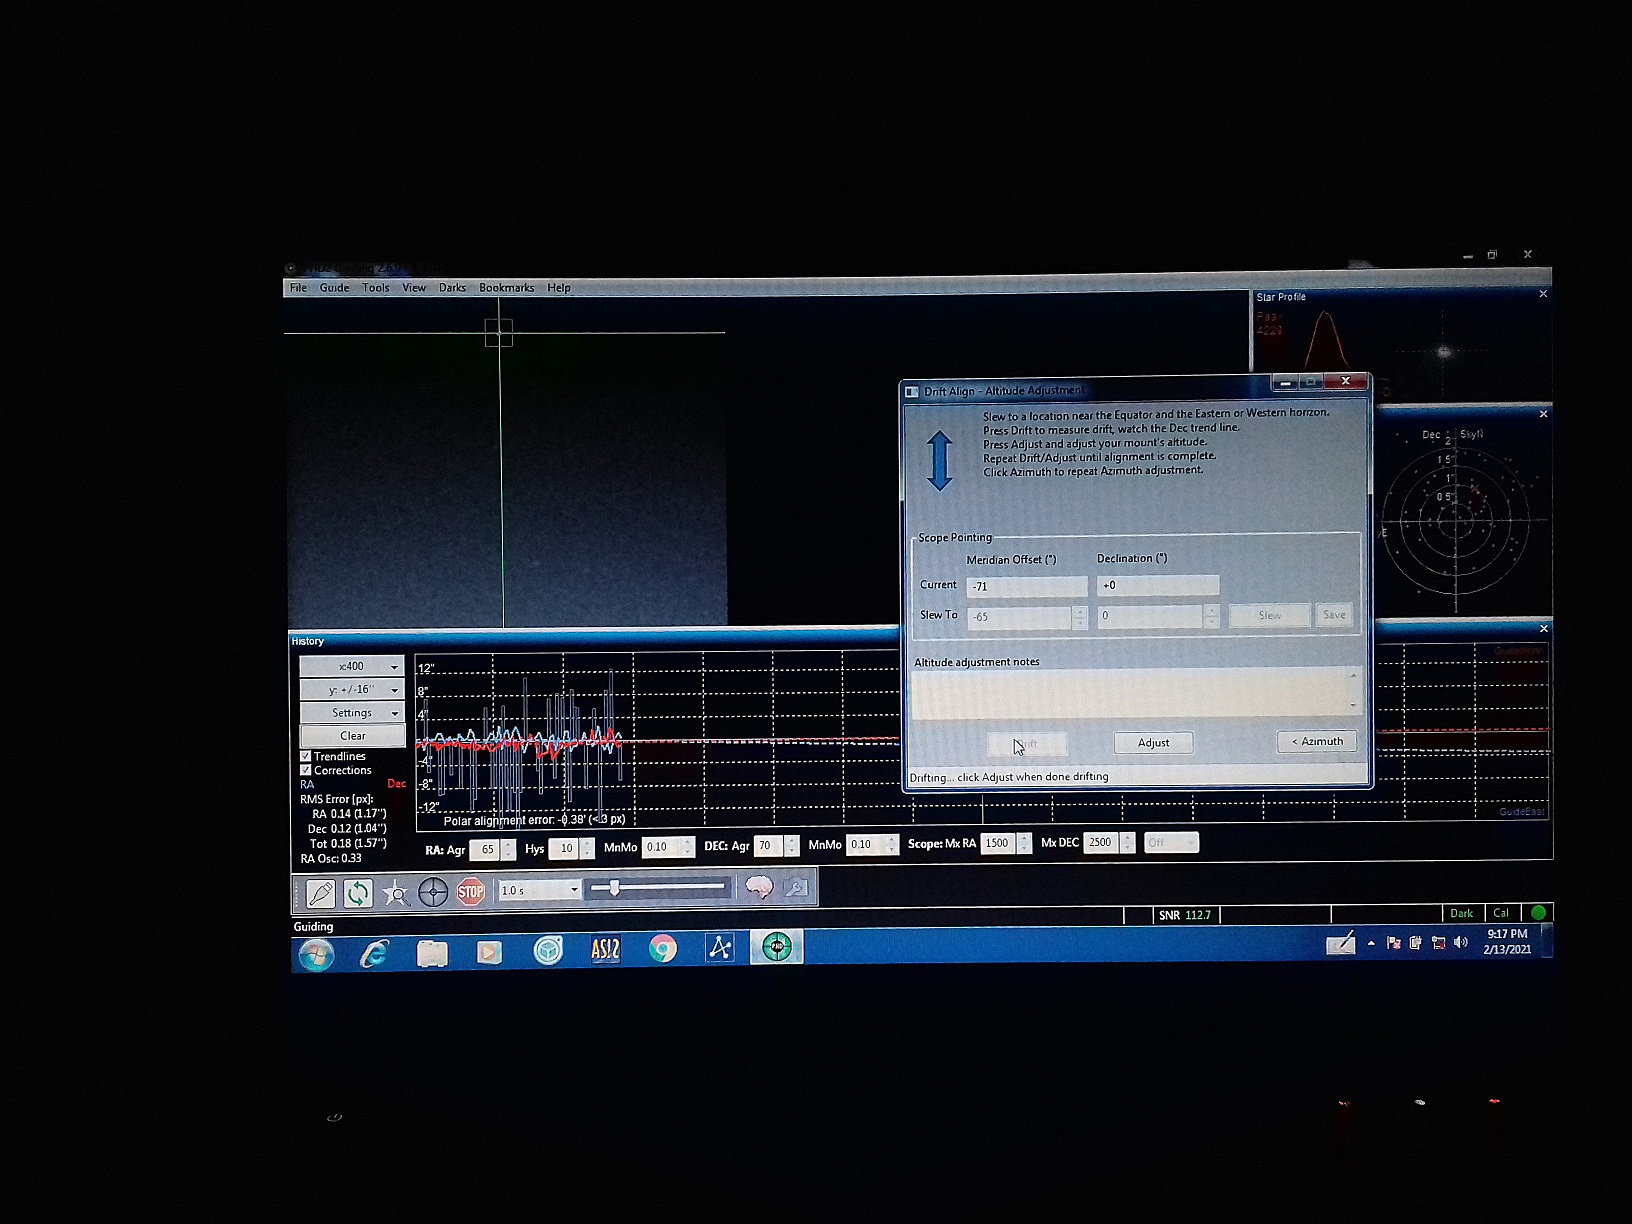This screenshot has height=1224, width=1632.
Task: Adjust the RA Agr spinner arrows
Action: [x=509, y=849]
